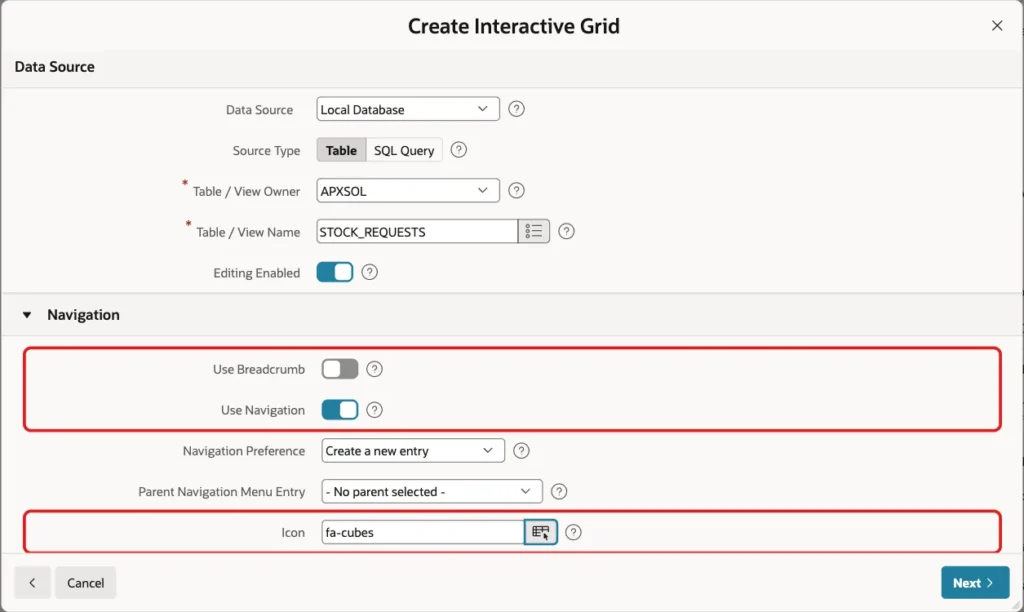Image resolution: width=1024 pixels, height=612 pixels.
Task: Click the Parent Navigation Menu Entry label
Action: pyautogui.click(x=221, y=492)
